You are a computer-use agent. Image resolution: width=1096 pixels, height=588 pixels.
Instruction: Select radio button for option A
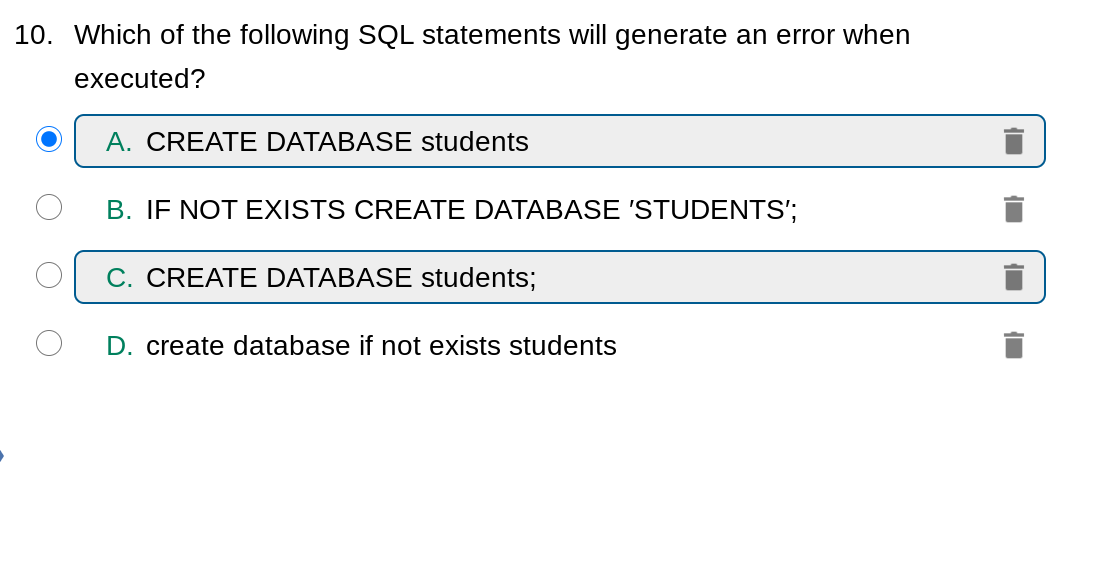click(49, 139)
